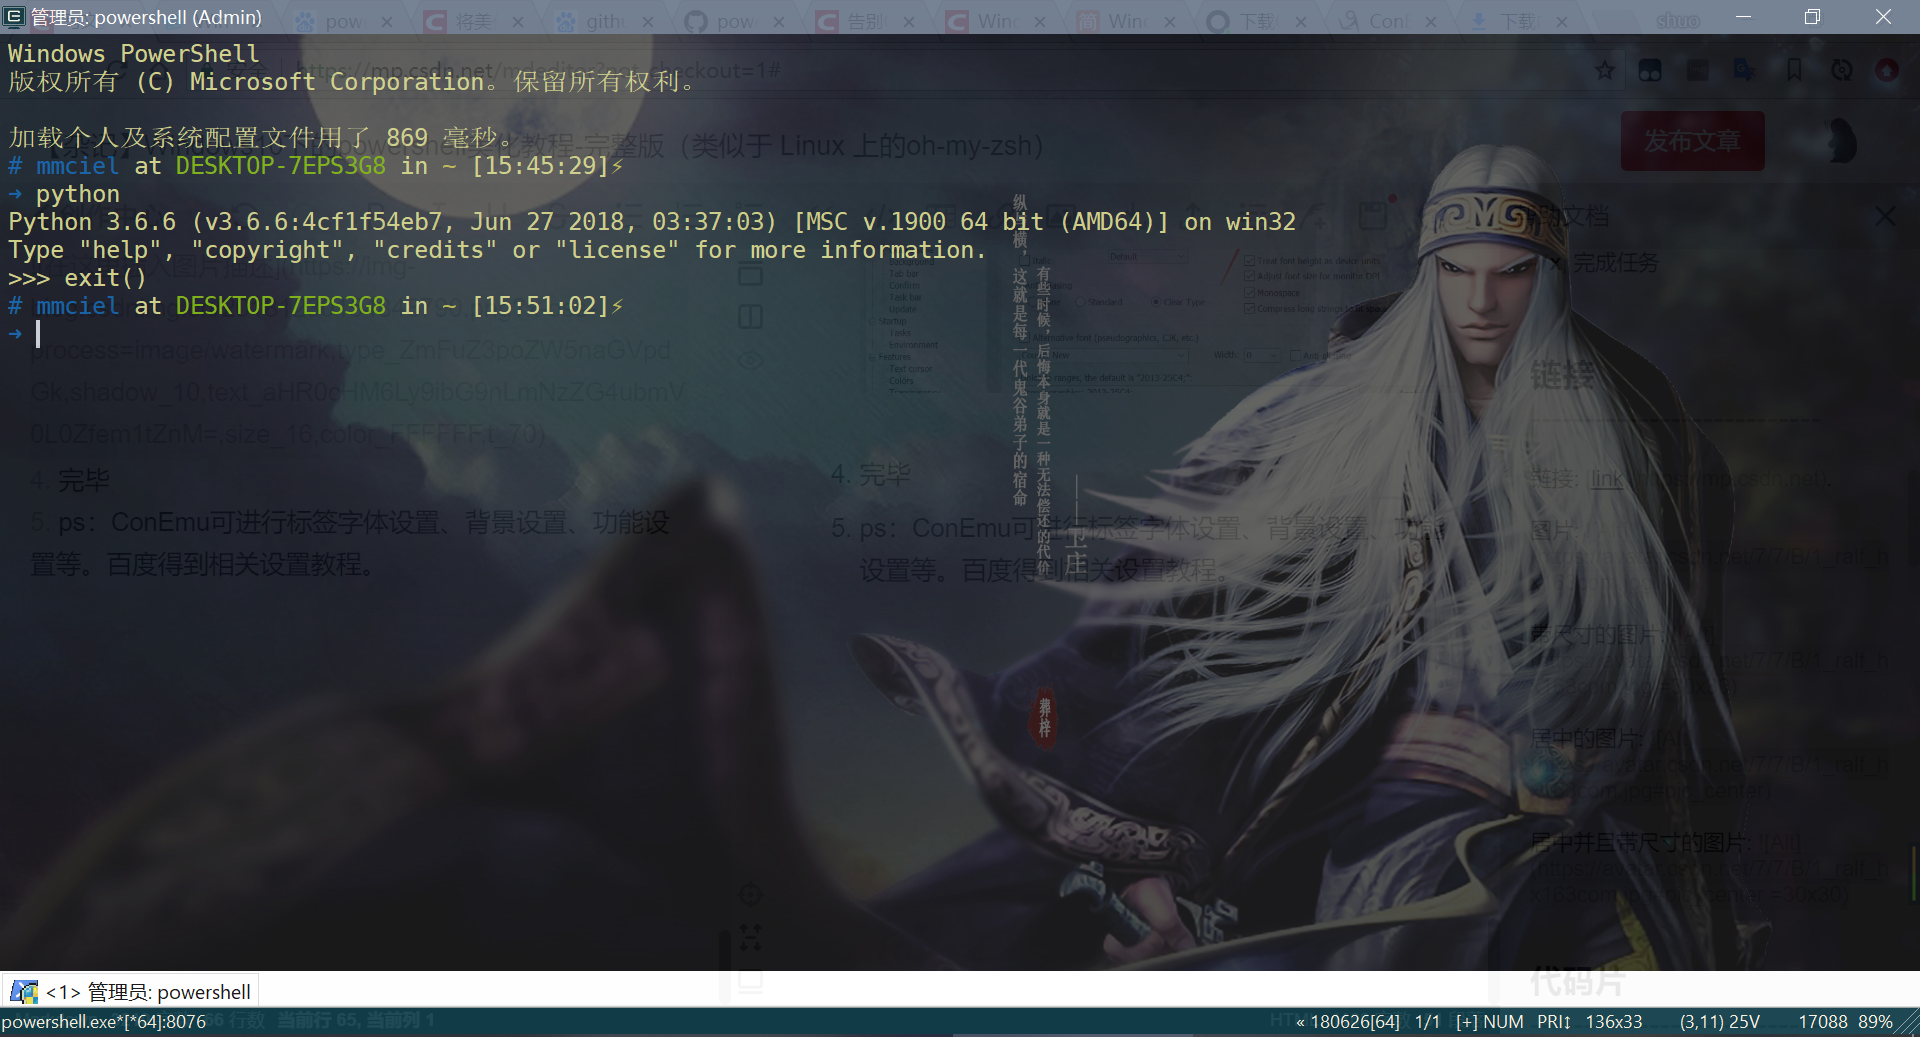Click the '17088' process ID in status bar

pos(1823,1022)
